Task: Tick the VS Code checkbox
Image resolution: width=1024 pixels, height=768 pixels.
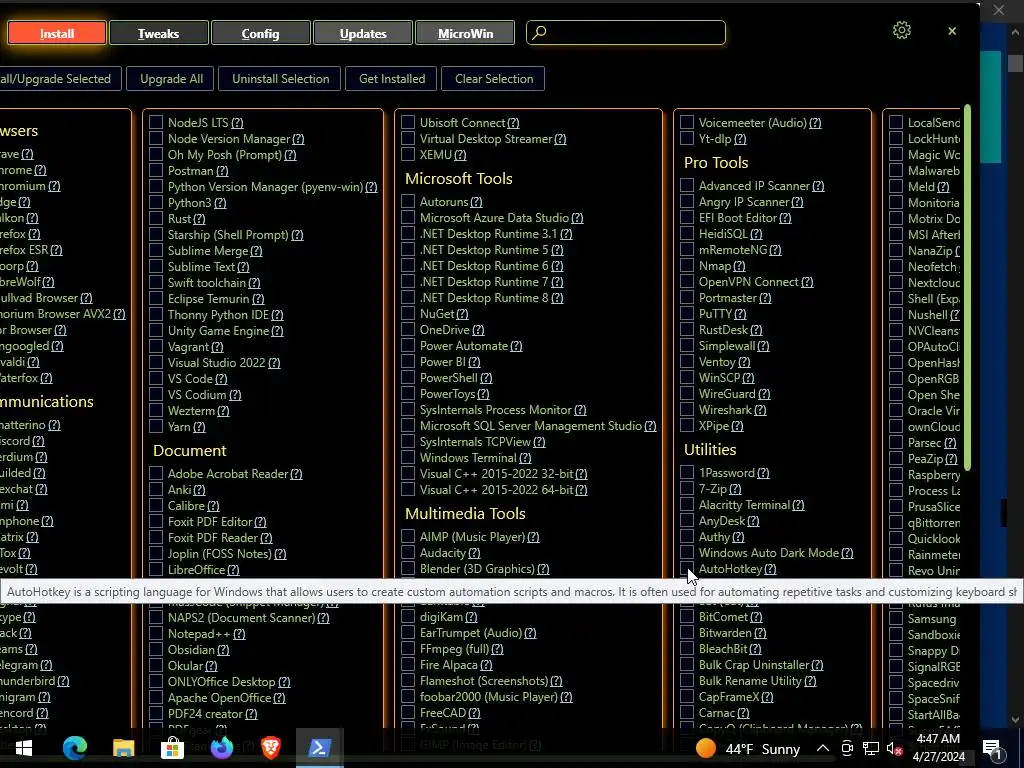Action: 156,378
